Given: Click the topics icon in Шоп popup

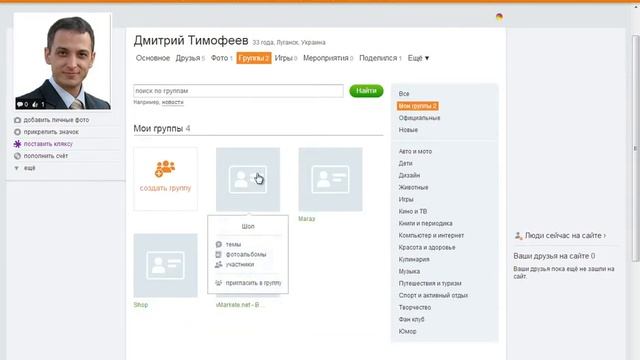Looking at the screenshot, I should click(x=219, y=244).
